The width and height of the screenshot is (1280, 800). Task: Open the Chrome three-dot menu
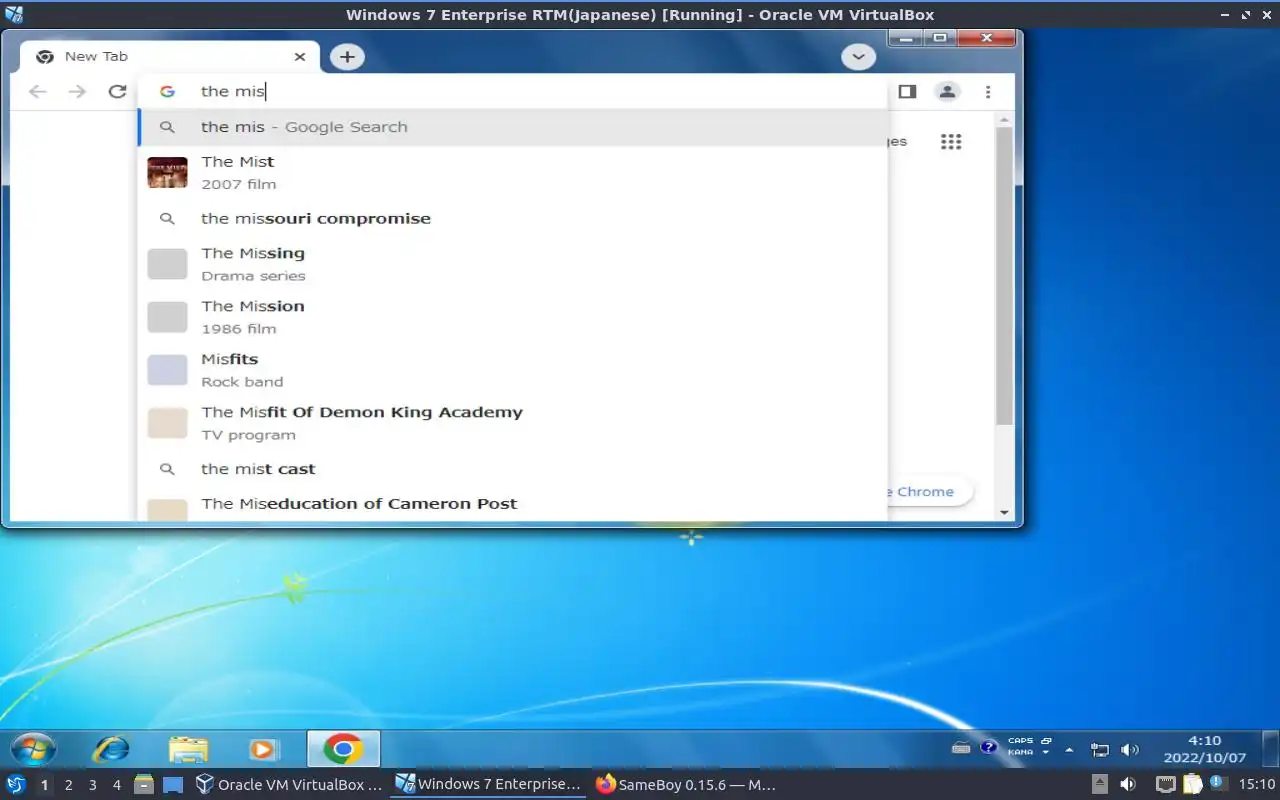point(988,91)
